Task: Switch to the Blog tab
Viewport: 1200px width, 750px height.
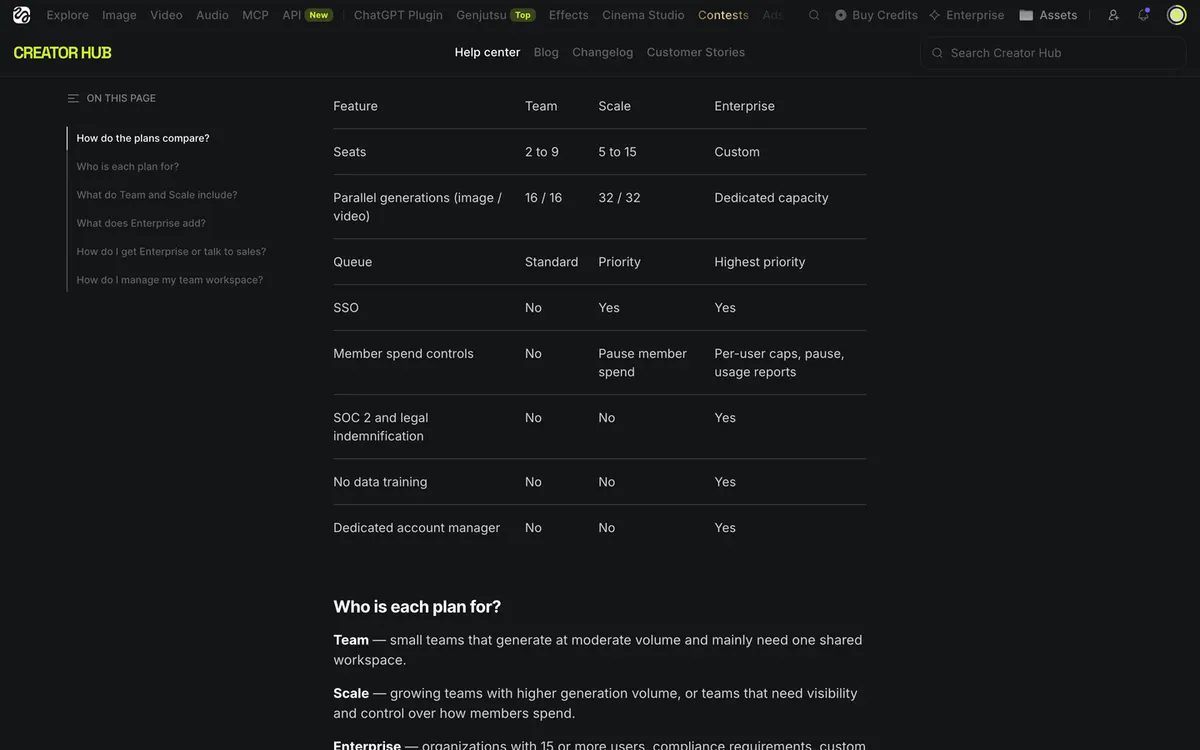Action: pyautogui.click(x=546, y=52)
